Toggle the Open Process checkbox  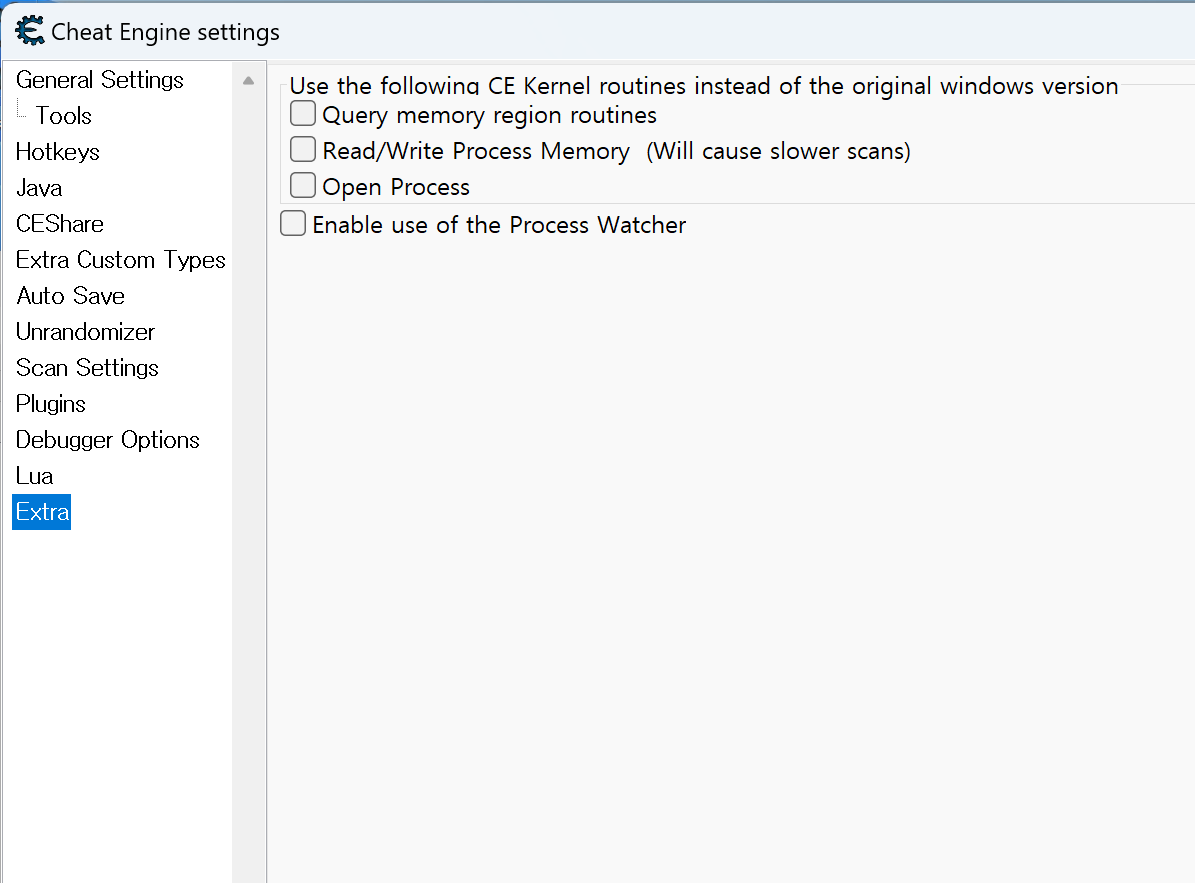[x=303, y=186]
